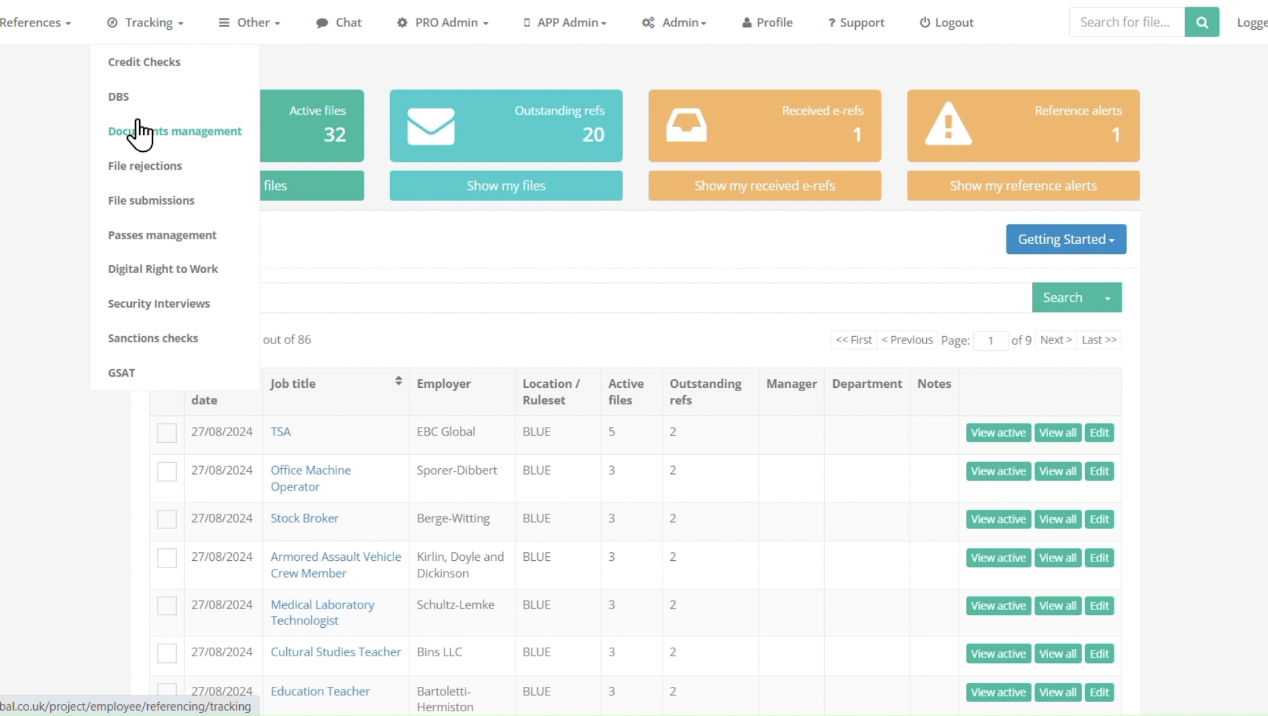Click the file search input in top bar

[x=1127, y=22]
